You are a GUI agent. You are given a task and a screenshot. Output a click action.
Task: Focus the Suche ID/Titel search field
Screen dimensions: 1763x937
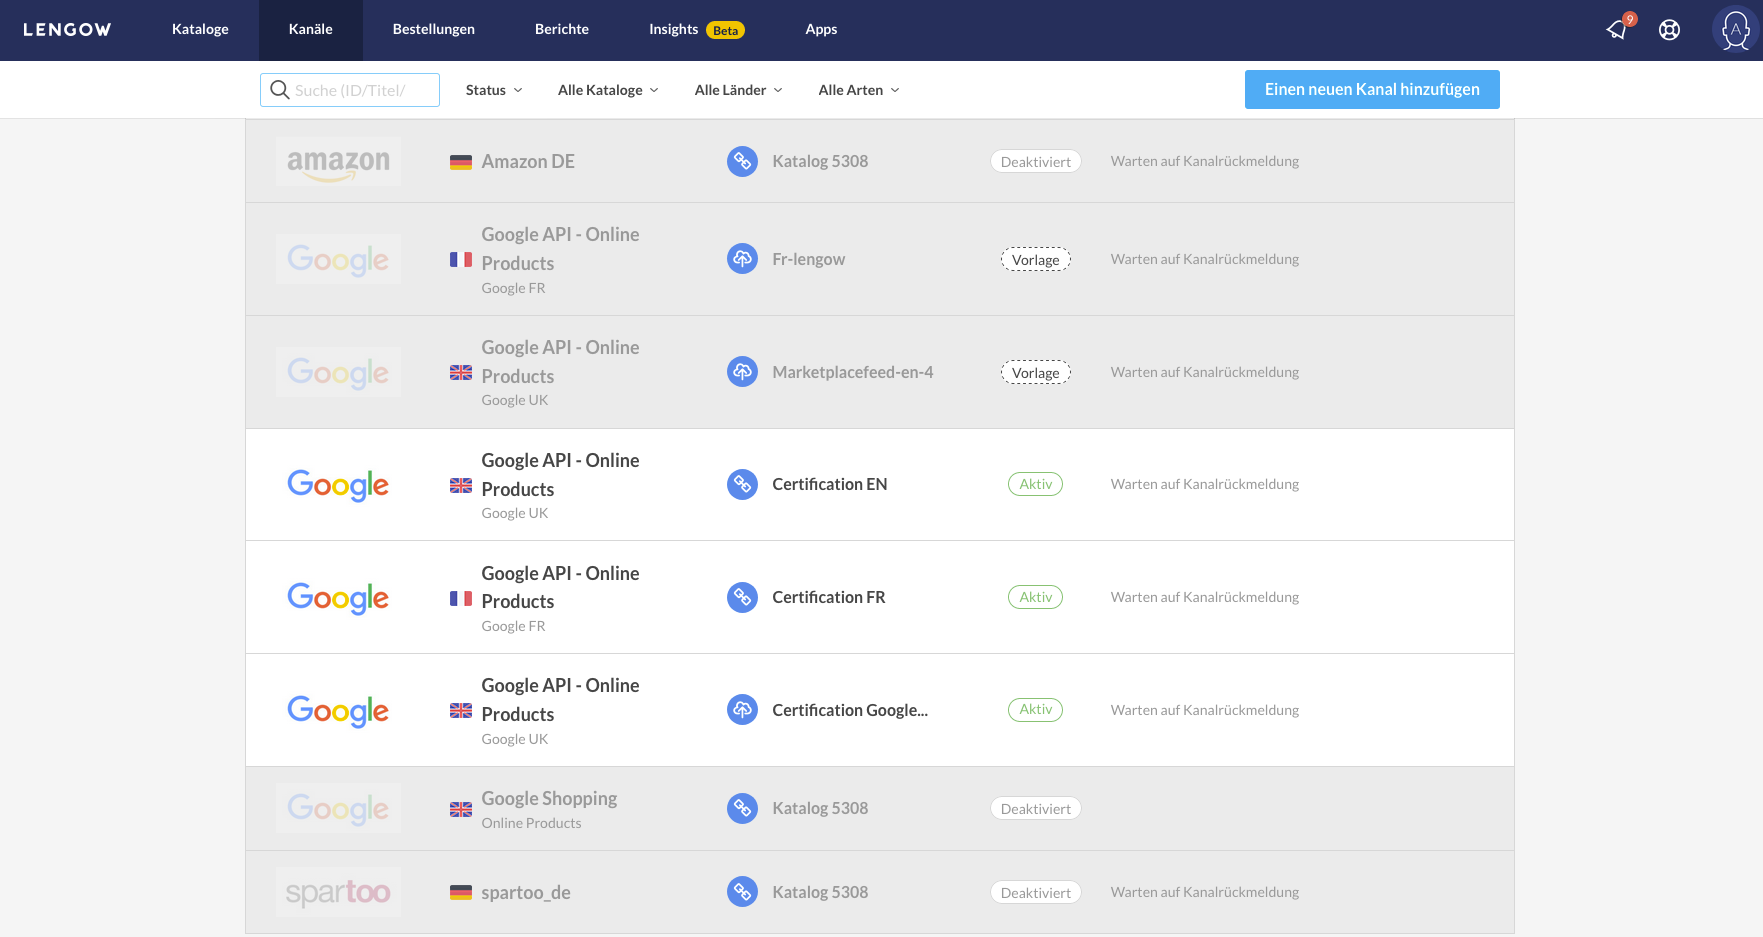click(x=350, y=90)
